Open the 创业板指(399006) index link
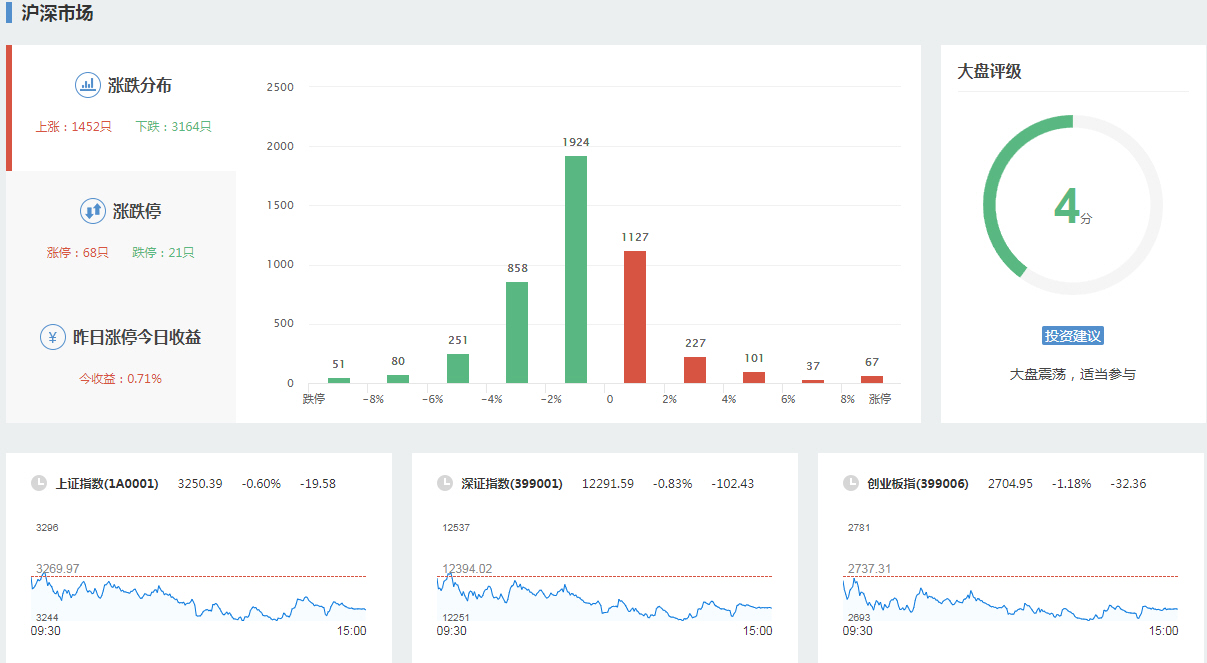Viewport: 1207px width, 663px height. tap(918, 484)
